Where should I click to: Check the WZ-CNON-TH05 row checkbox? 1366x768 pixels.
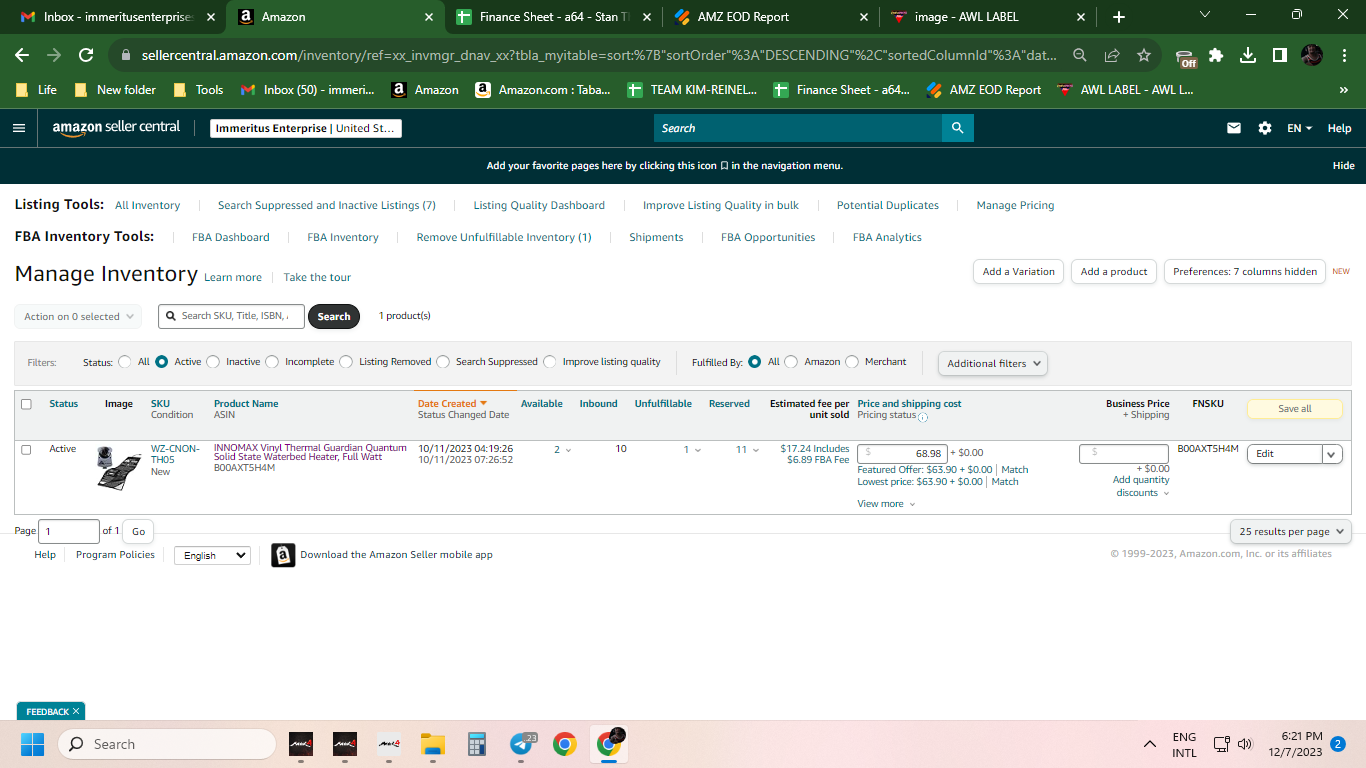pos(26,450)
